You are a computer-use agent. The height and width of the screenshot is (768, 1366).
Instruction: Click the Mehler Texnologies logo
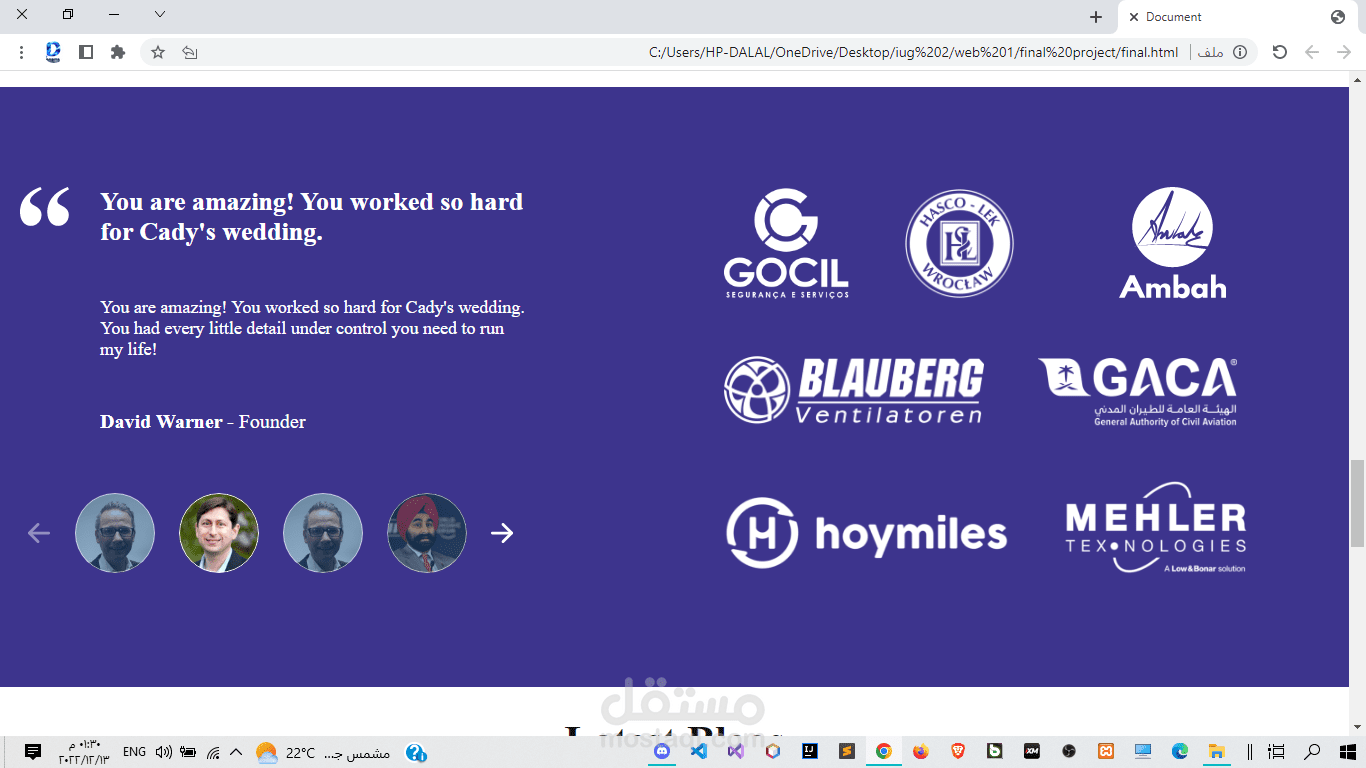[x=1156, y=528]
